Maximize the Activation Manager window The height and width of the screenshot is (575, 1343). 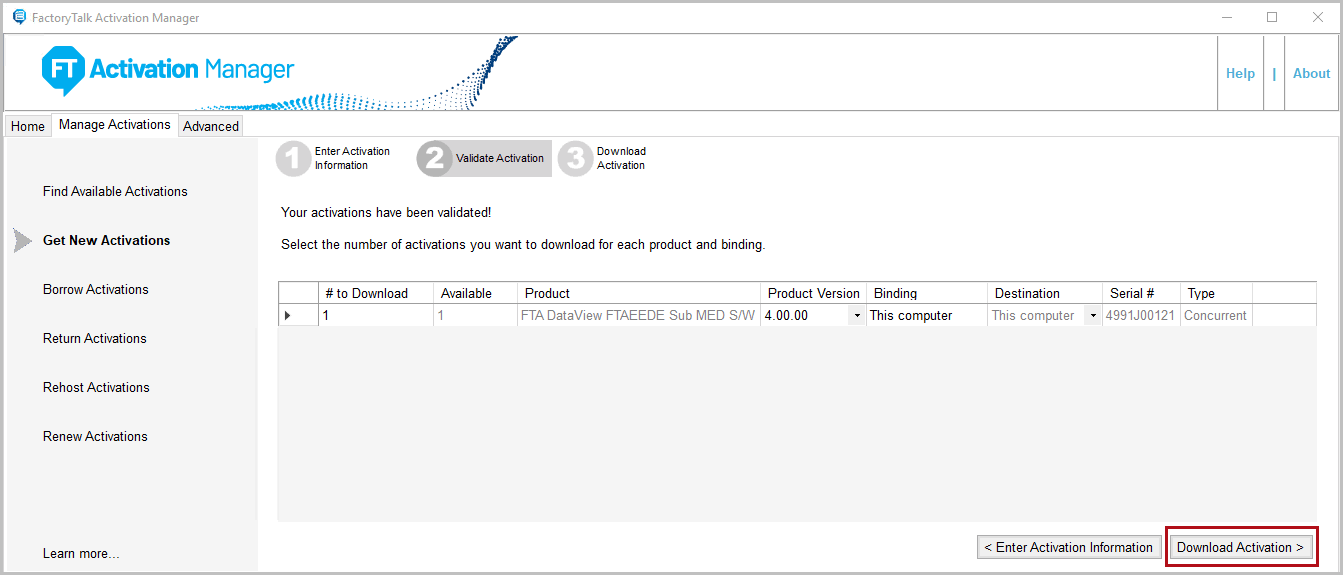(1272, 17)
